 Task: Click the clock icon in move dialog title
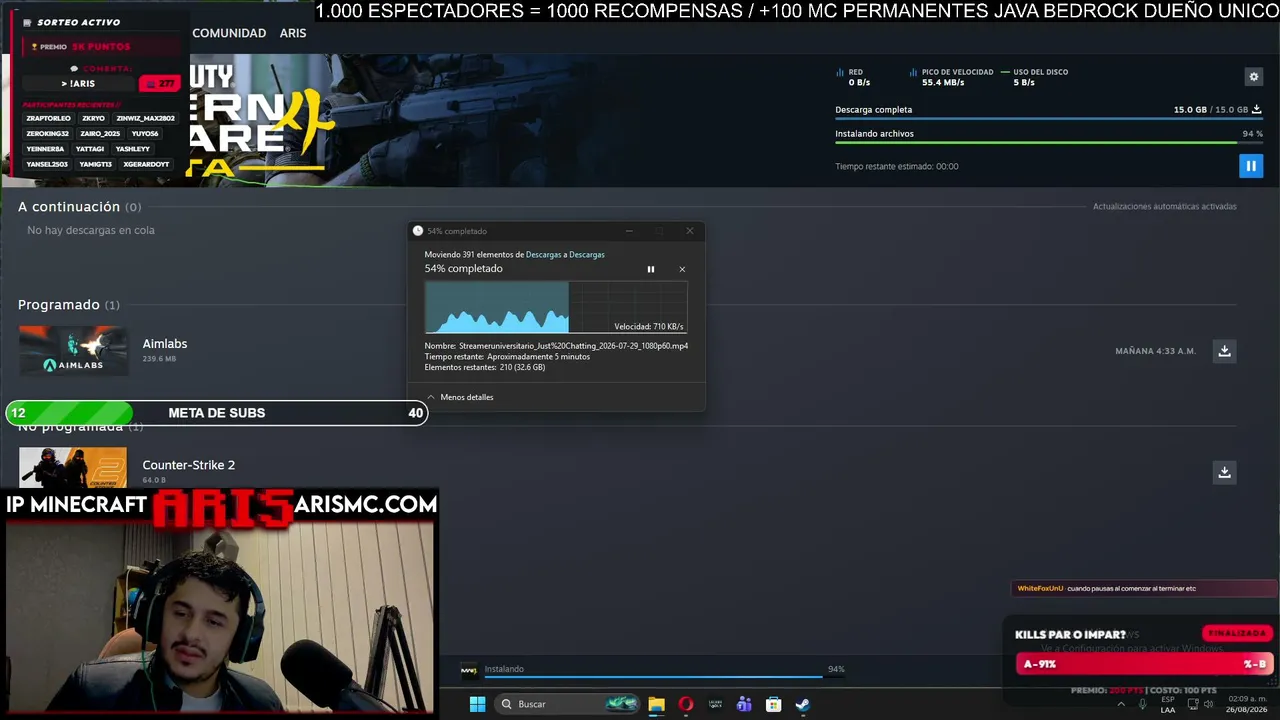(x=418, y=231)
